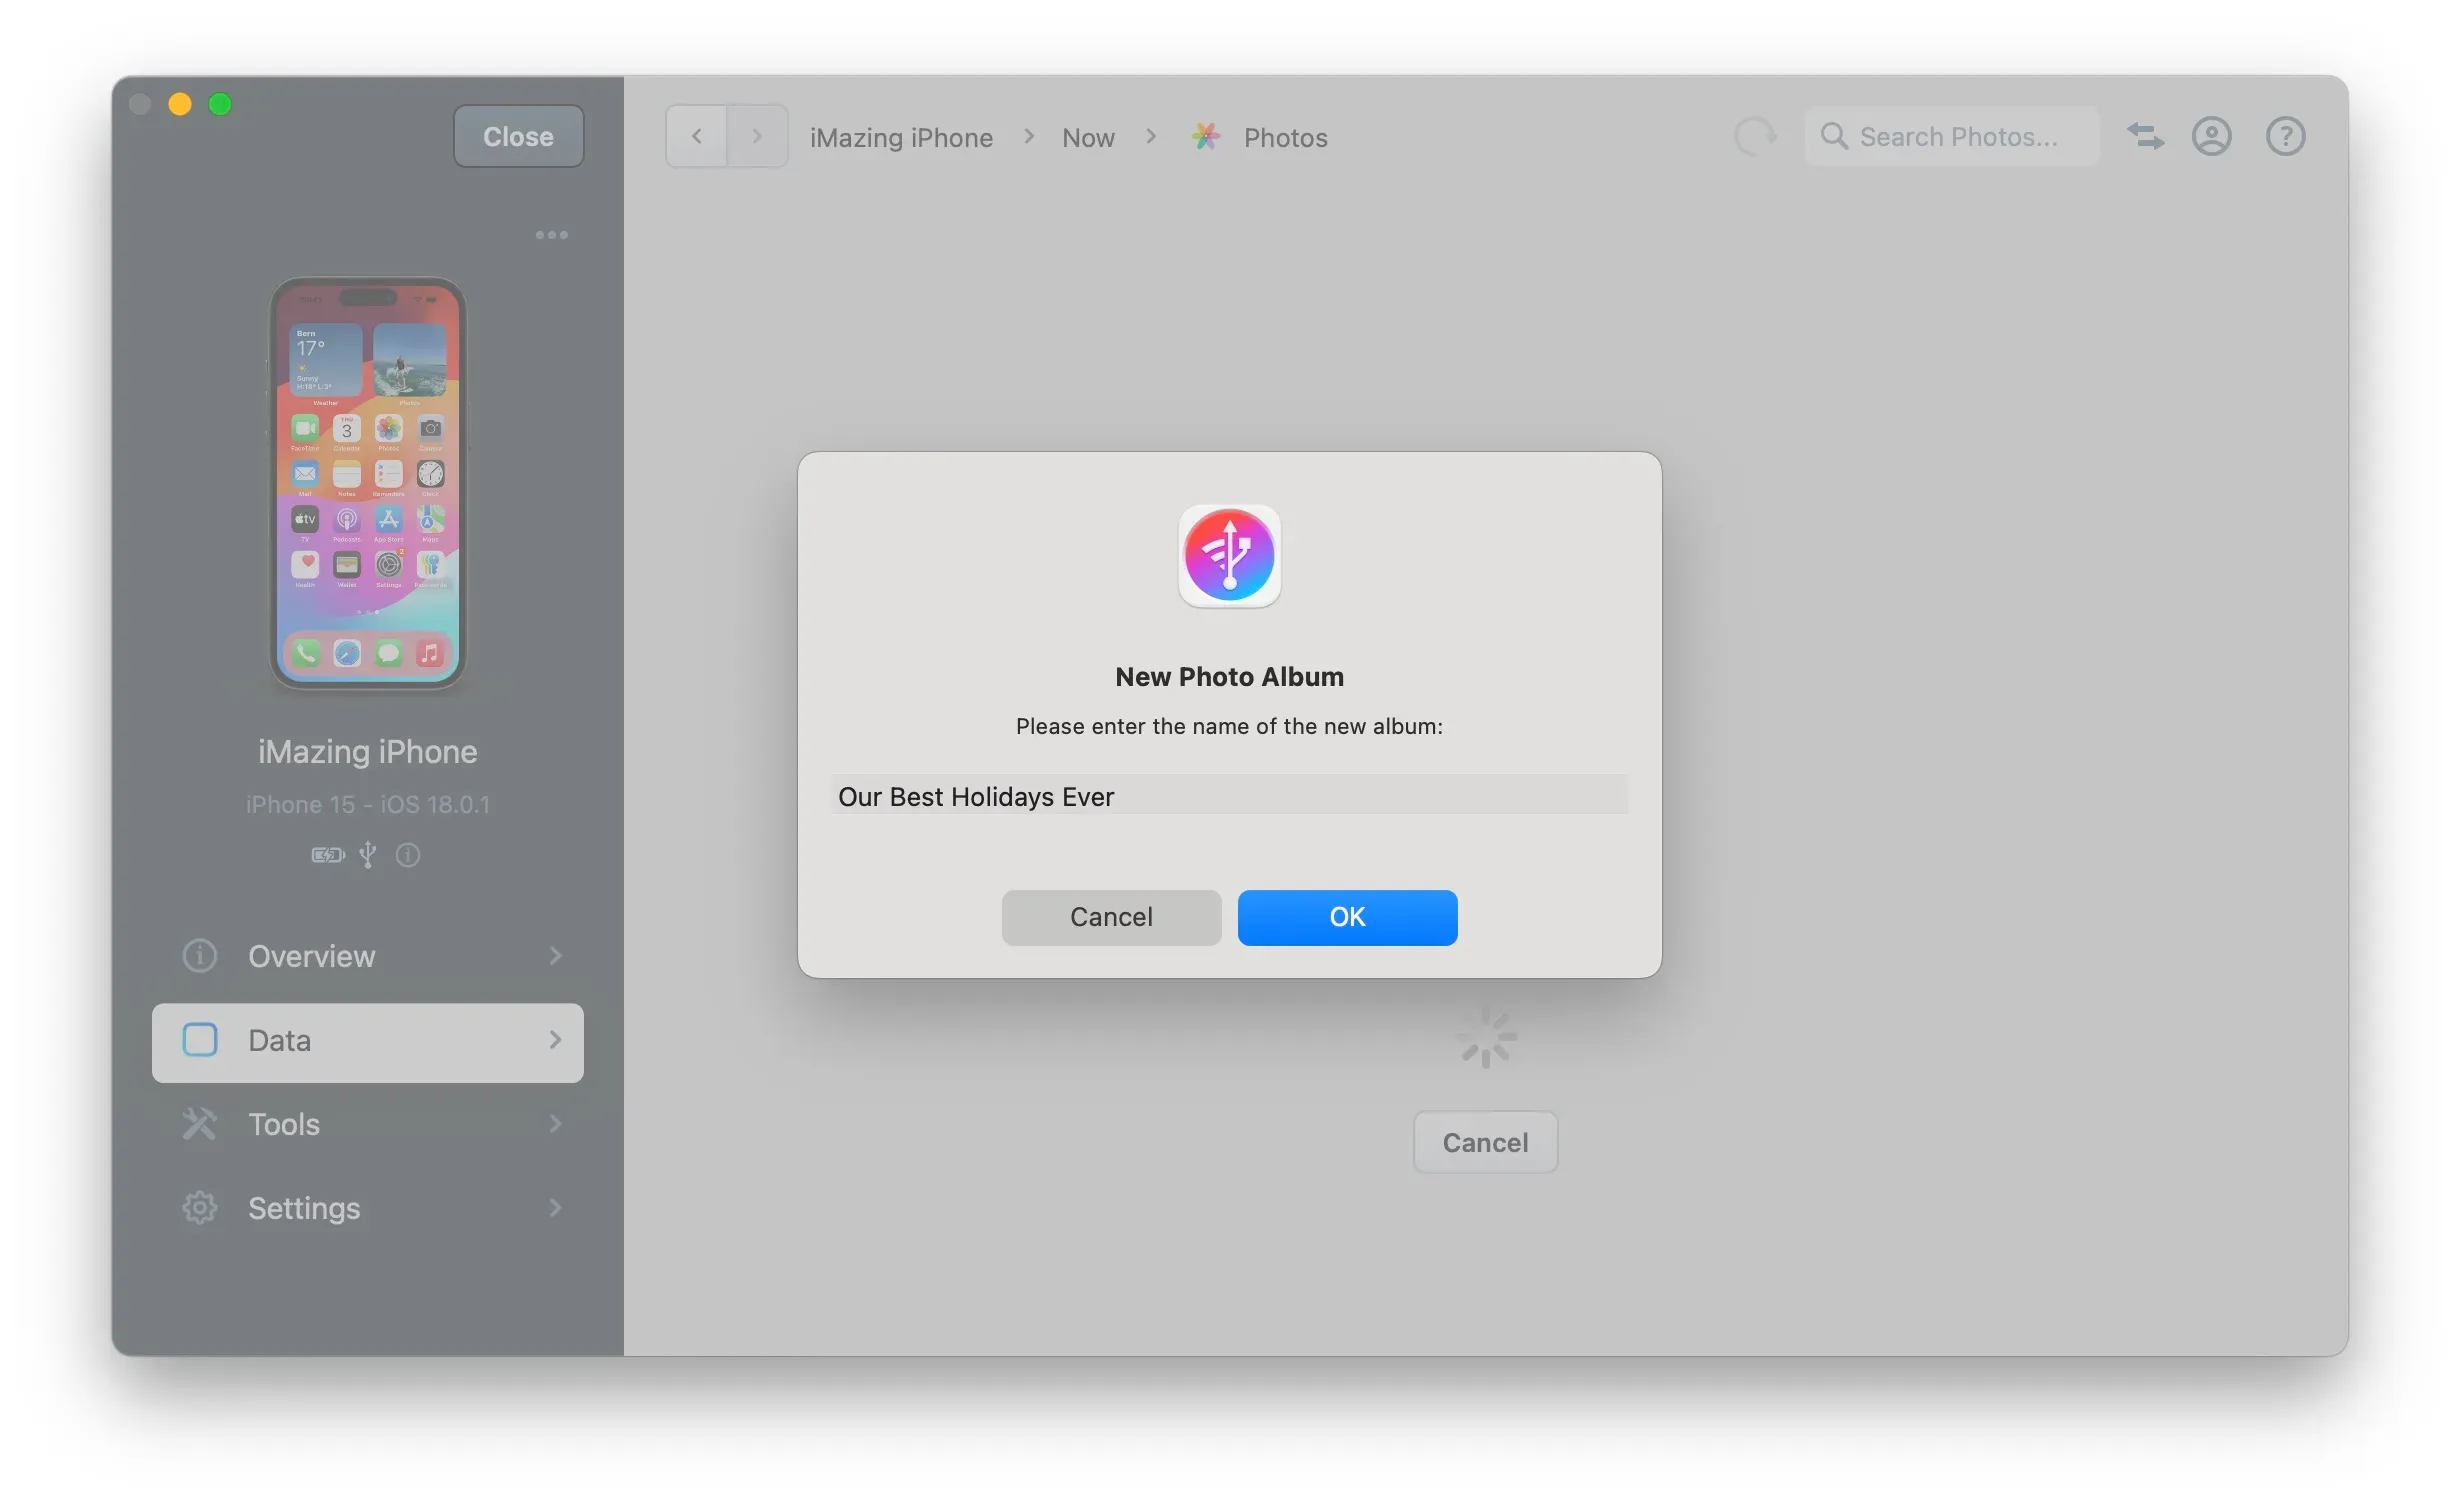Click the back navigation arrow
Screen dimensions: 2460x1504
[695, 136]
